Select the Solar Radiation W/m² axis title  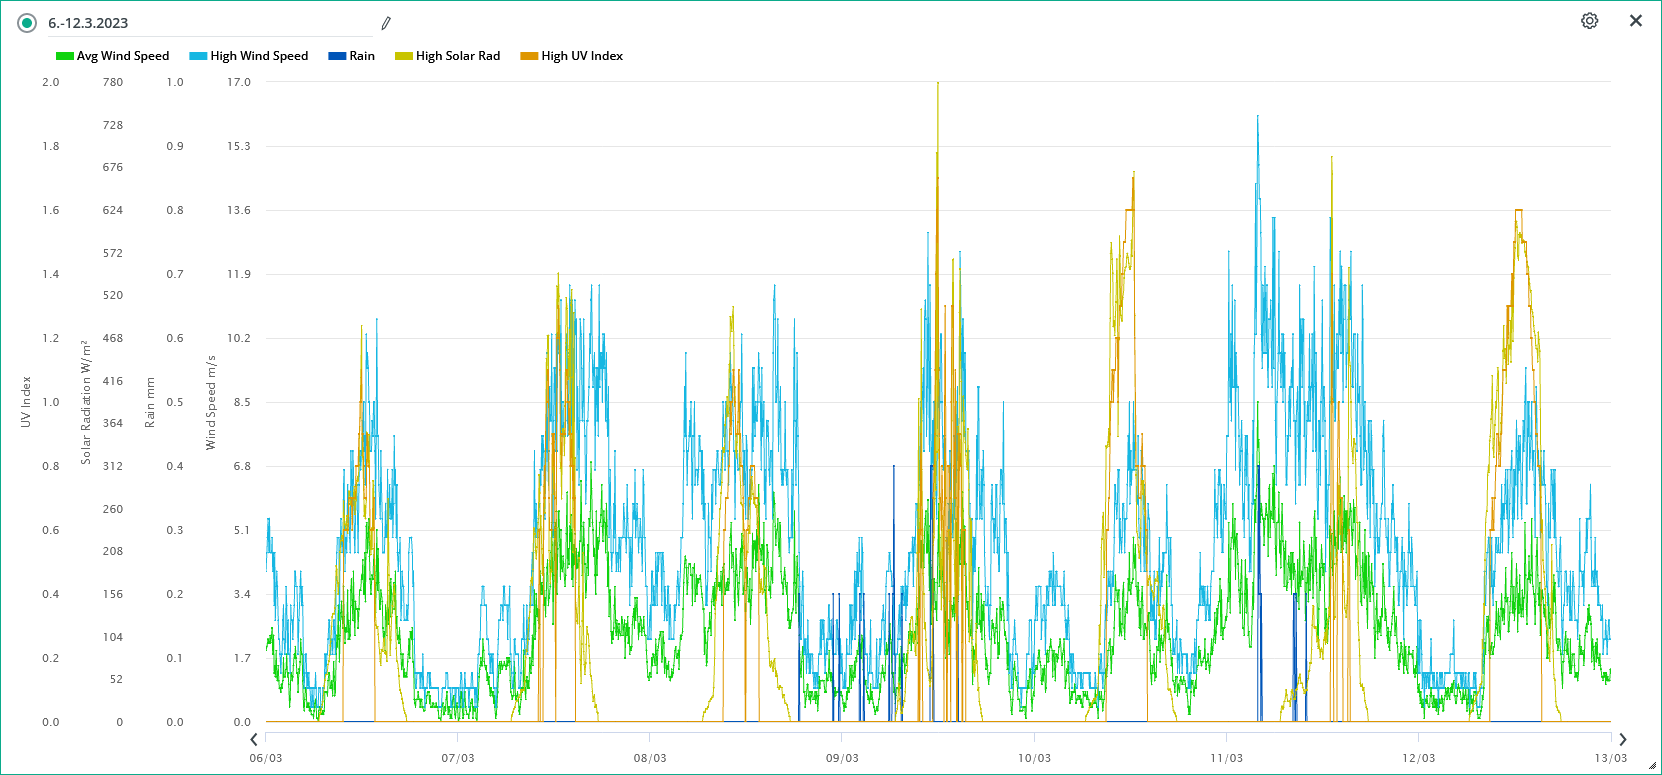coord(86,402)
